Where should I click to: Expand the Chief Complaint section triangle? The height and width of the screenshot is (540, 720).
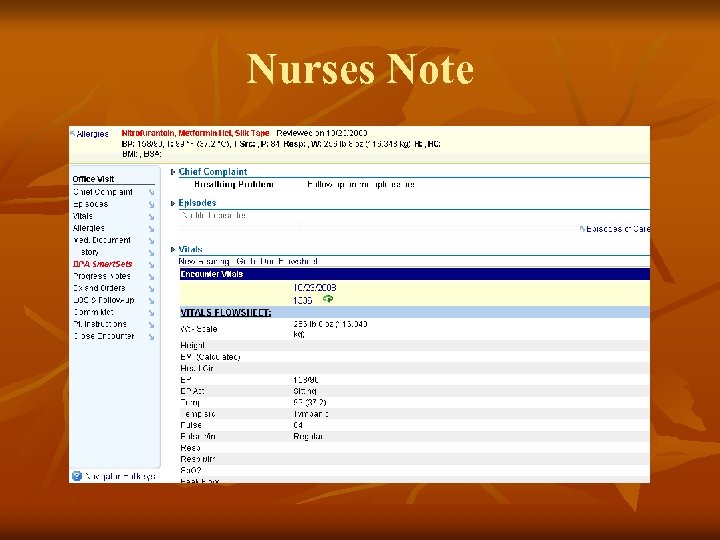click(x=173, y=172)
